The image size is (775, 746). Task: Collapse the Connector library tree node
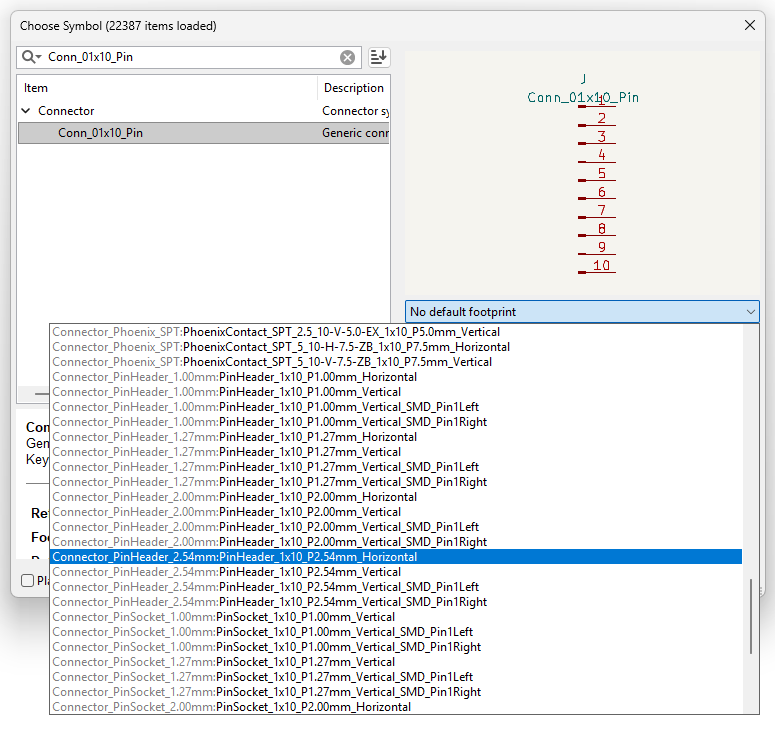[x=26, y=111]
